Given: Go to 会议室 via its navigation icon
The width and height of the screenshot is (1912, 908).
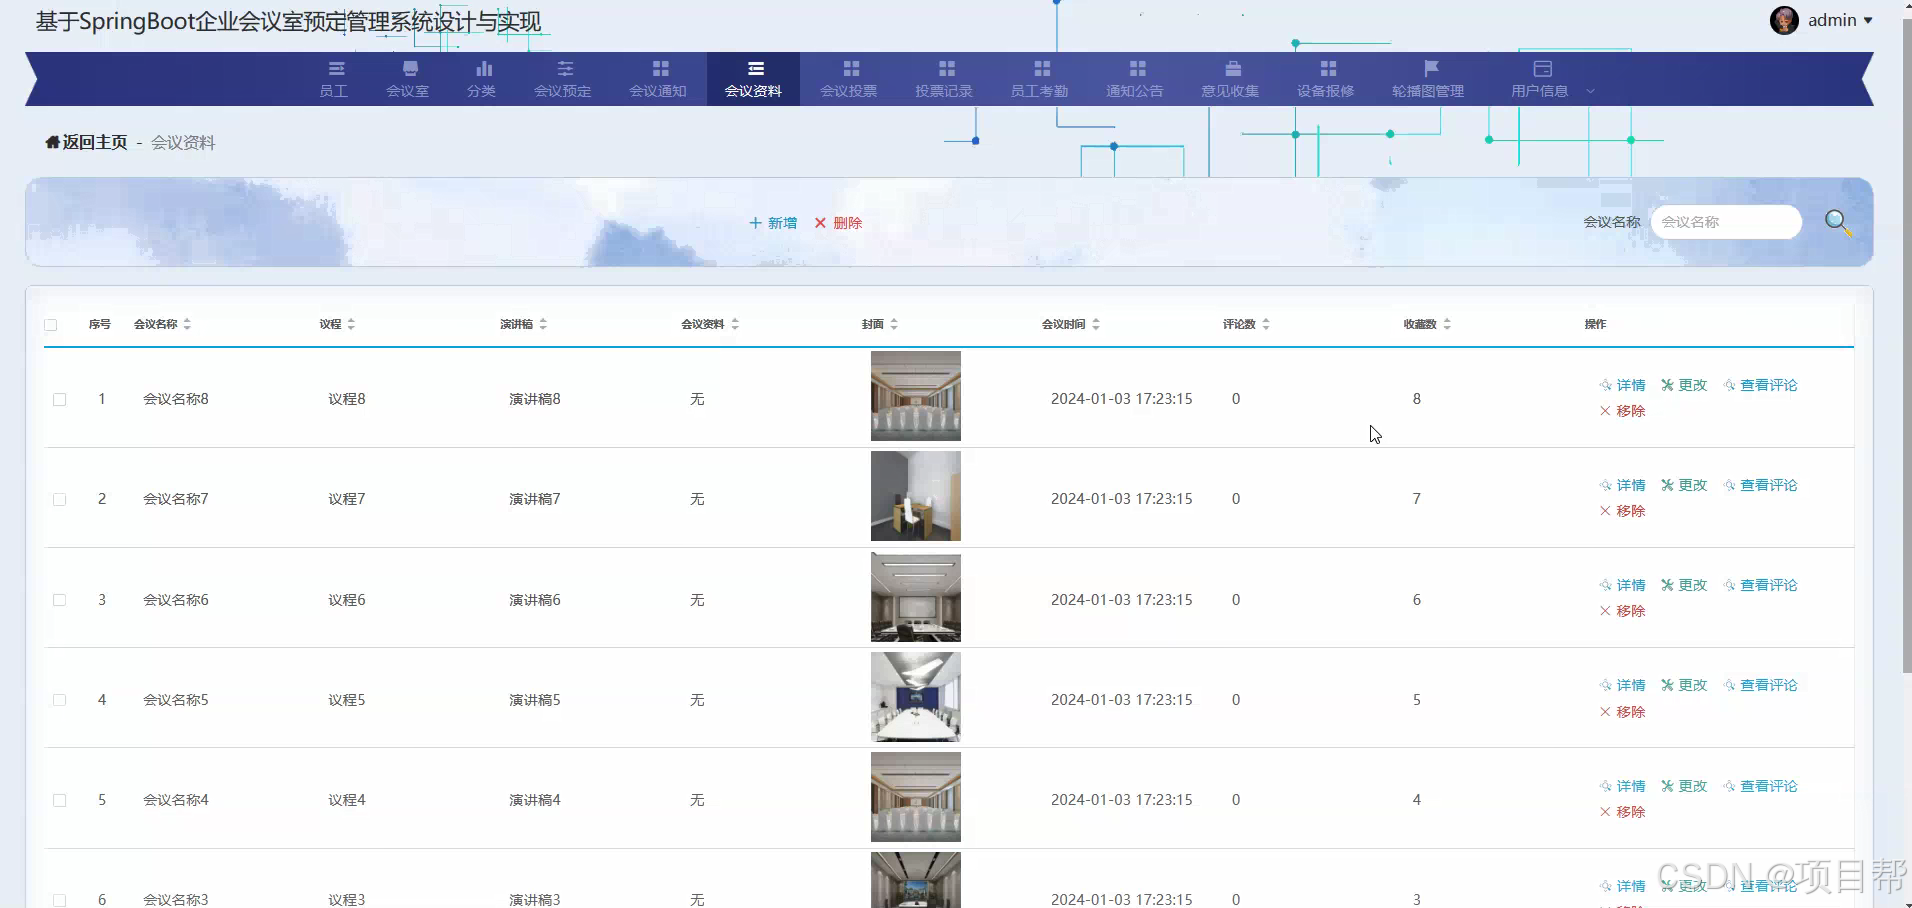Looking at the screenshot, I should coord(410,68).
